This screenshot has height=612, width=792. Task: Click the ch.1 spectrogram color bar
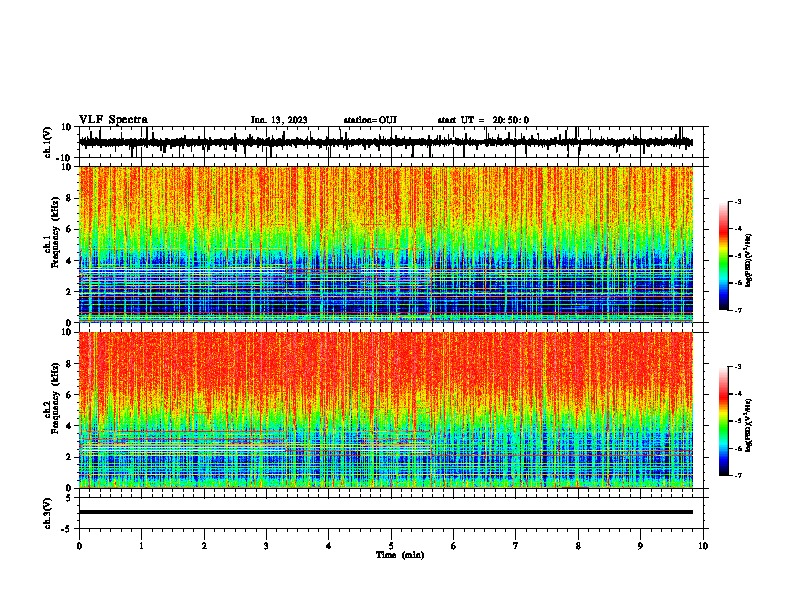pos(723,256)
